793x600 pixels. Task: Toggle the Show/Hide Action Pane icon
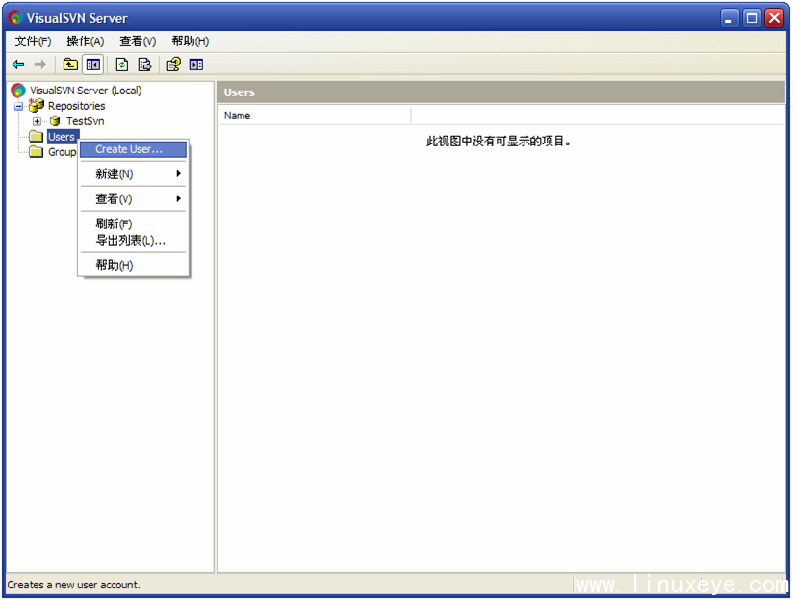point(196,64)
